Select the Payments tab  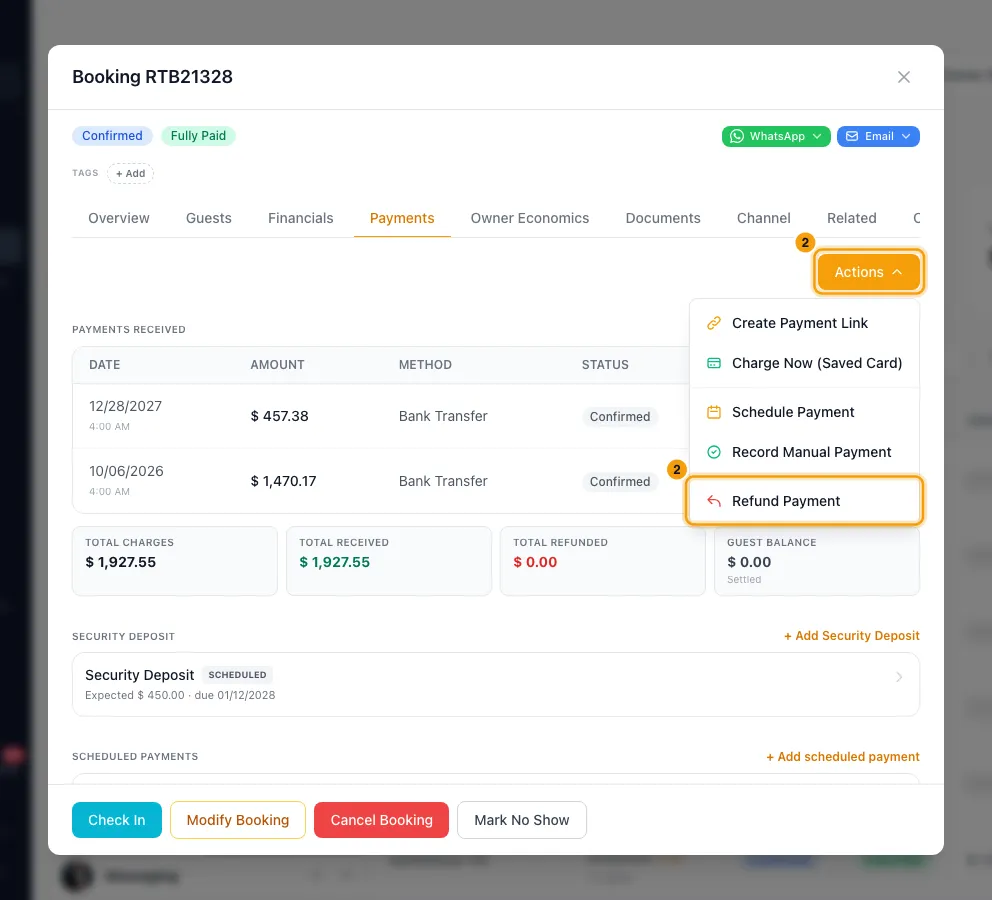click(x=402, y=218)
